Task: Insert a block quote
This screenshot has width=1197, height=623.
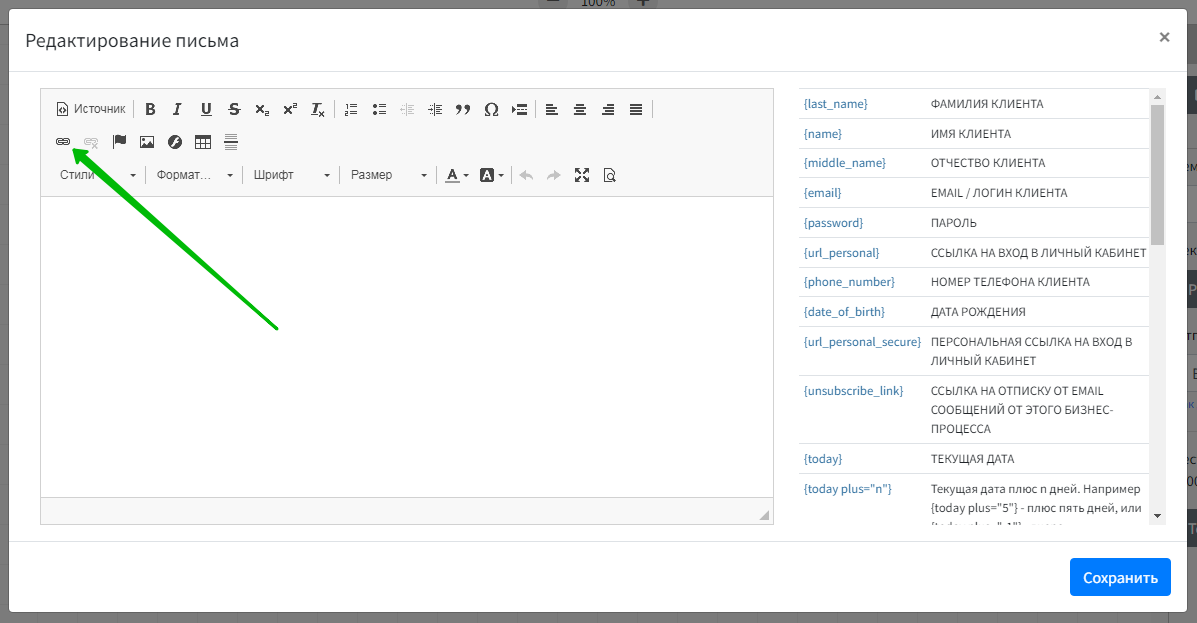Action: [463, 109]
